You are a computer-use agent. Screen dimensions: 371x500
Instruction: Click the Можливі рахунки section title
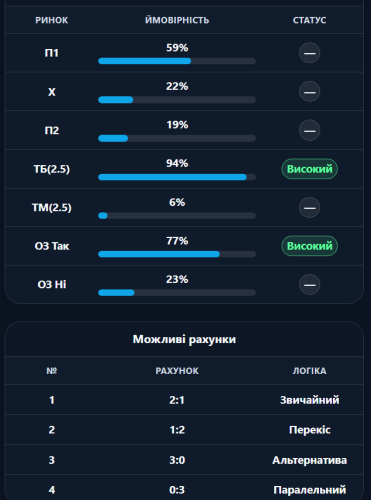pos(184,339)
